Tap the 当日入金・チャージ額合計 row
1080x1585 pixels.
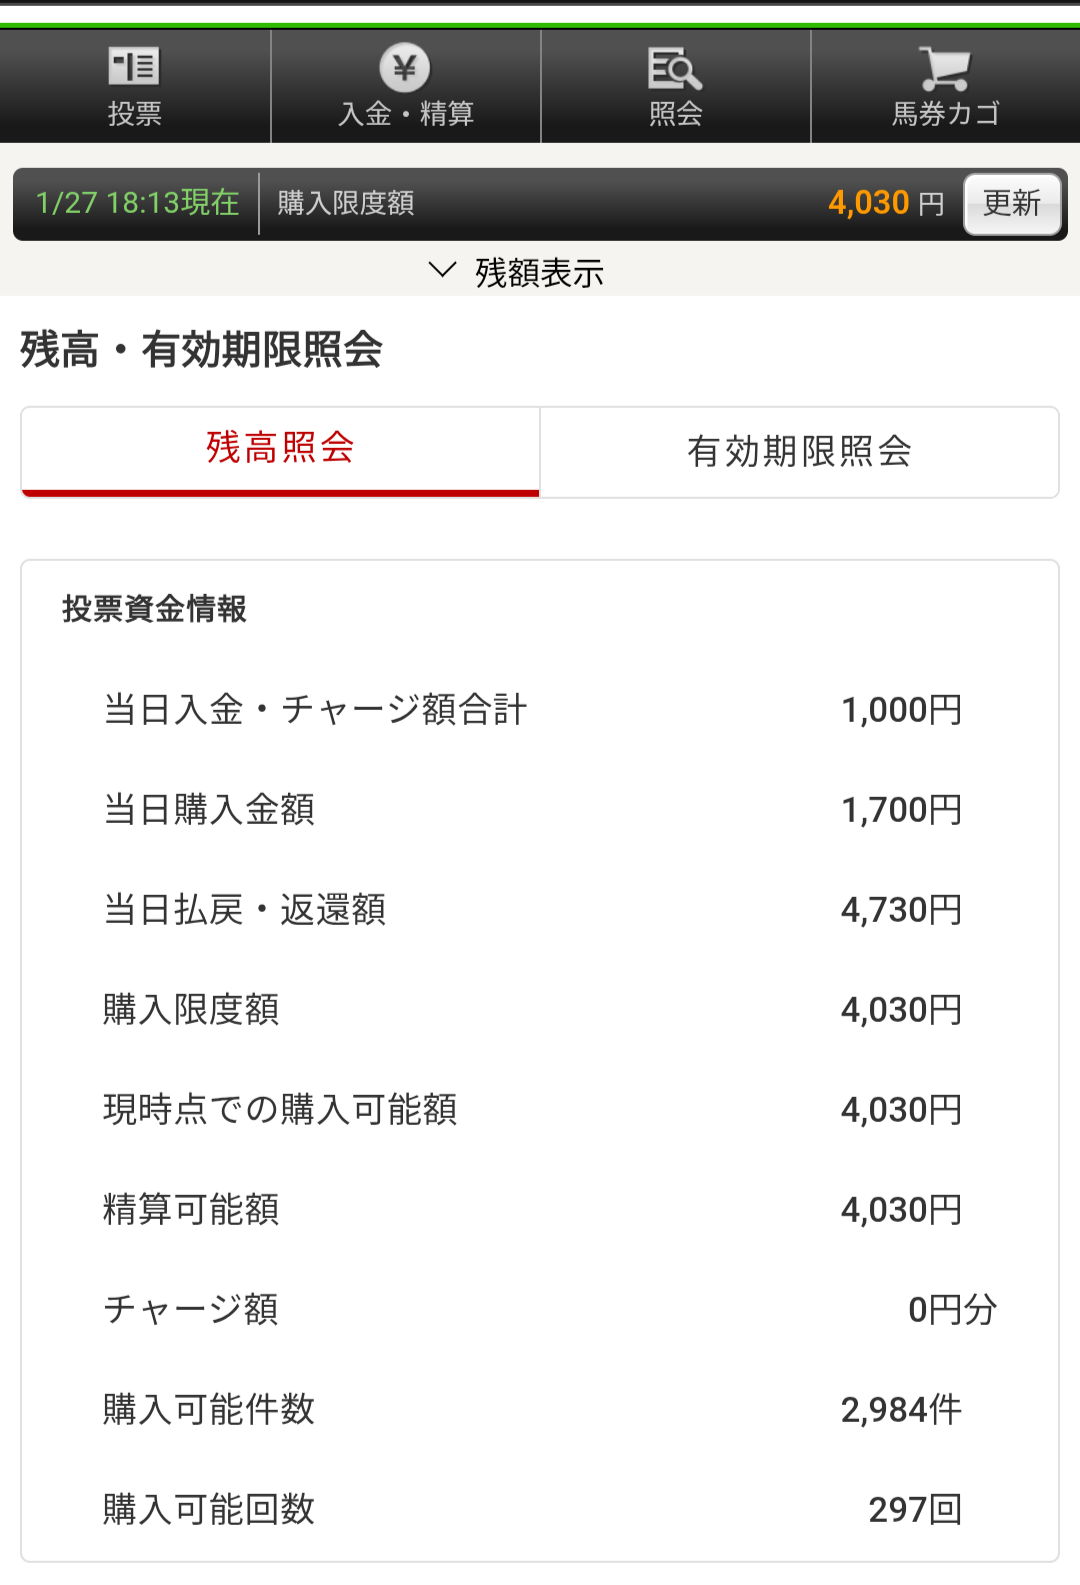[x=315, y=710]
